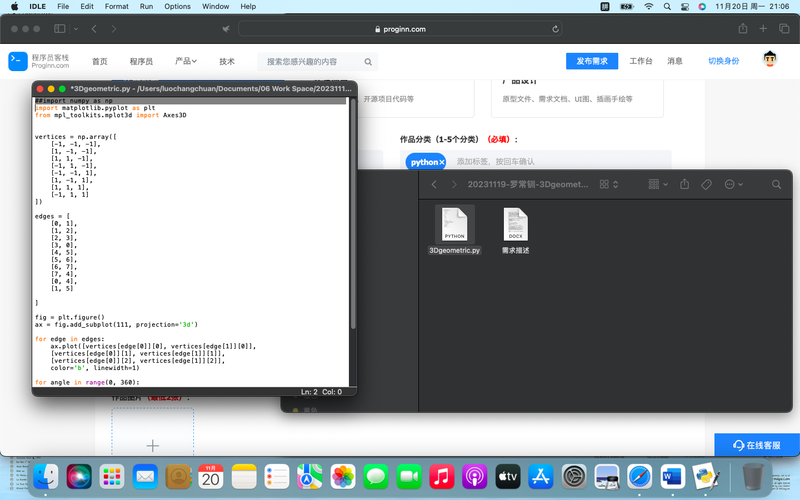Open 消息 link
This screenshot has height=500, width=800.
click(x=674, y=61)
